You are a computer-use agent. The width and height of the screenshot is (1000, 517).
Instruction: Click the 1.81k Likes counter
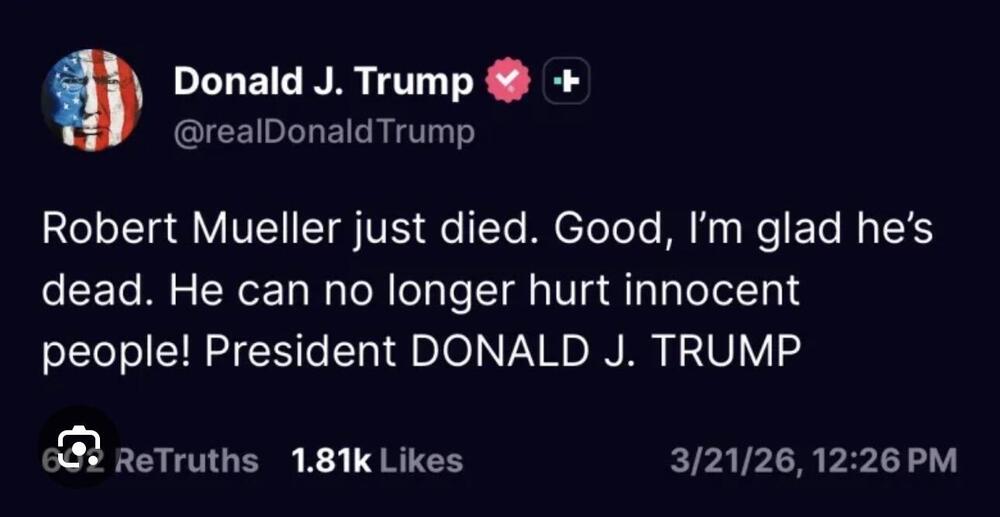click(x=376, y=461)
